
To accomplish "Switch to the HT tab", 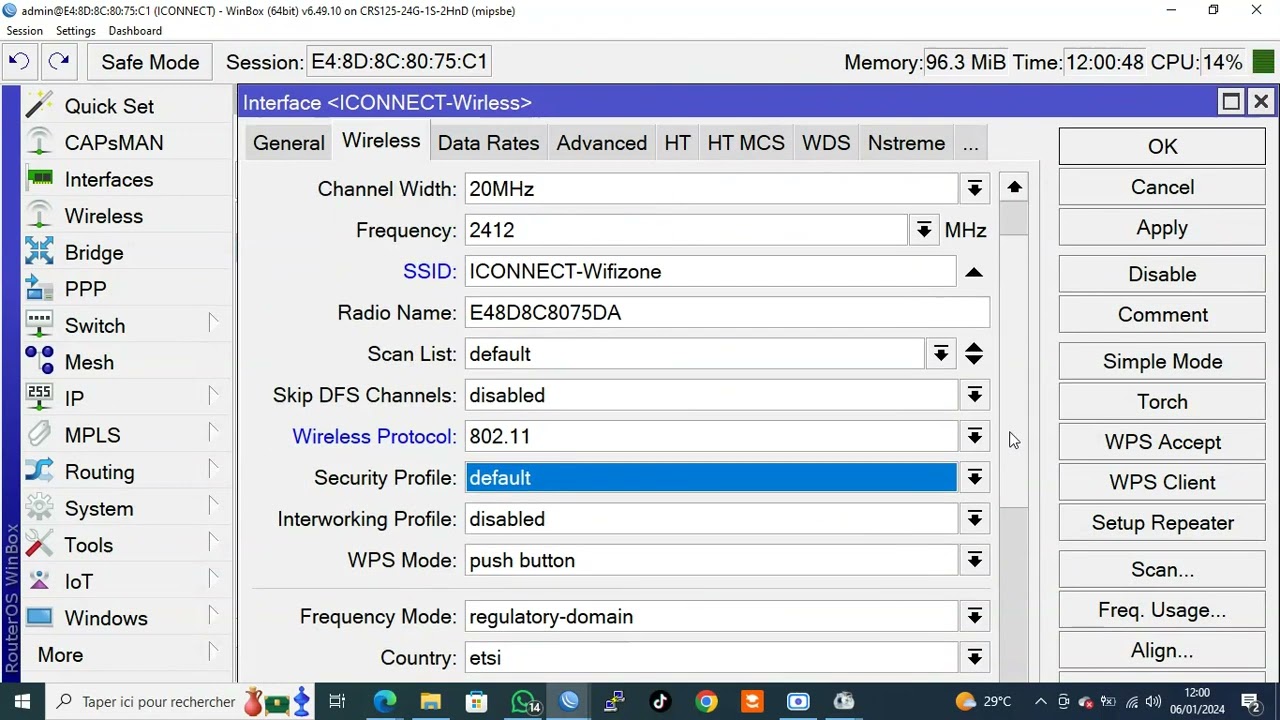I will tap(677, 143).
